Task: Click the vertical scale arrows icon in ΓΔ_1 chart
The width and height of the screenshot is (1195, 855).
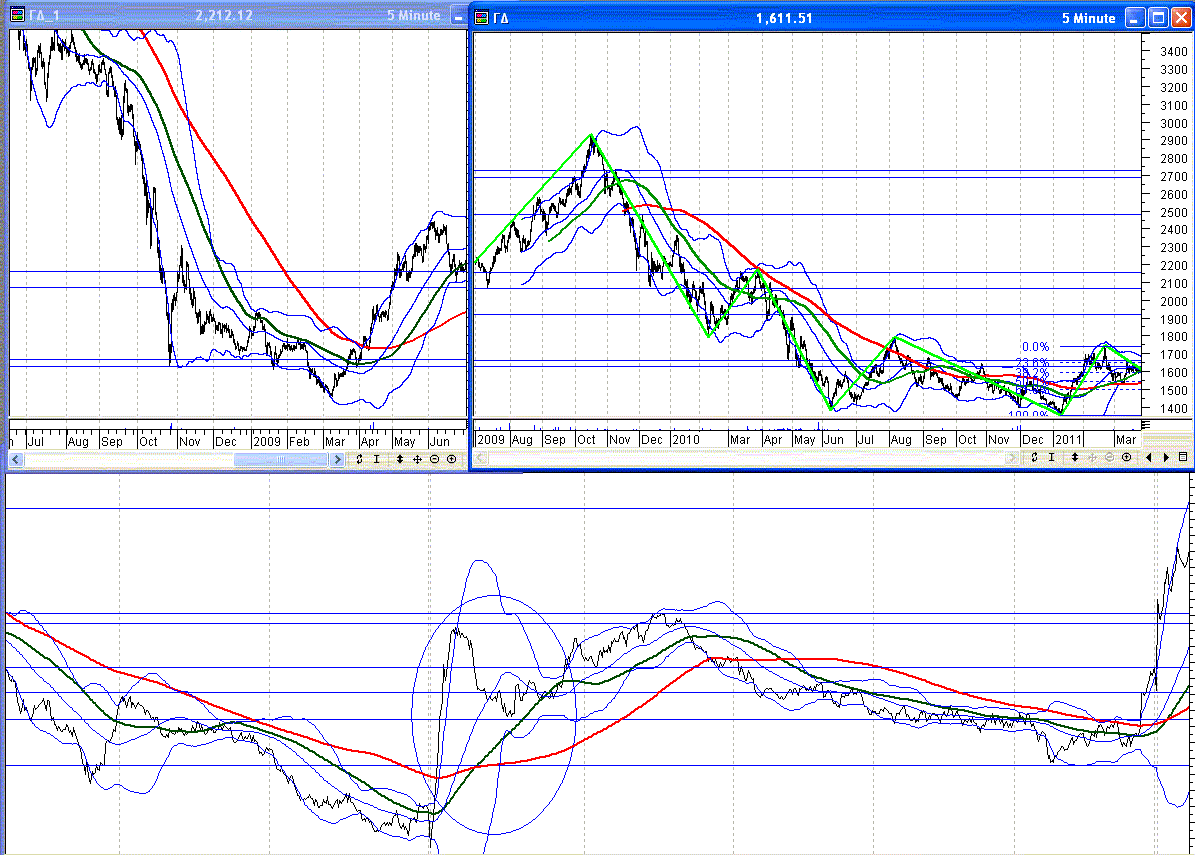Action: tap(399, 459)
